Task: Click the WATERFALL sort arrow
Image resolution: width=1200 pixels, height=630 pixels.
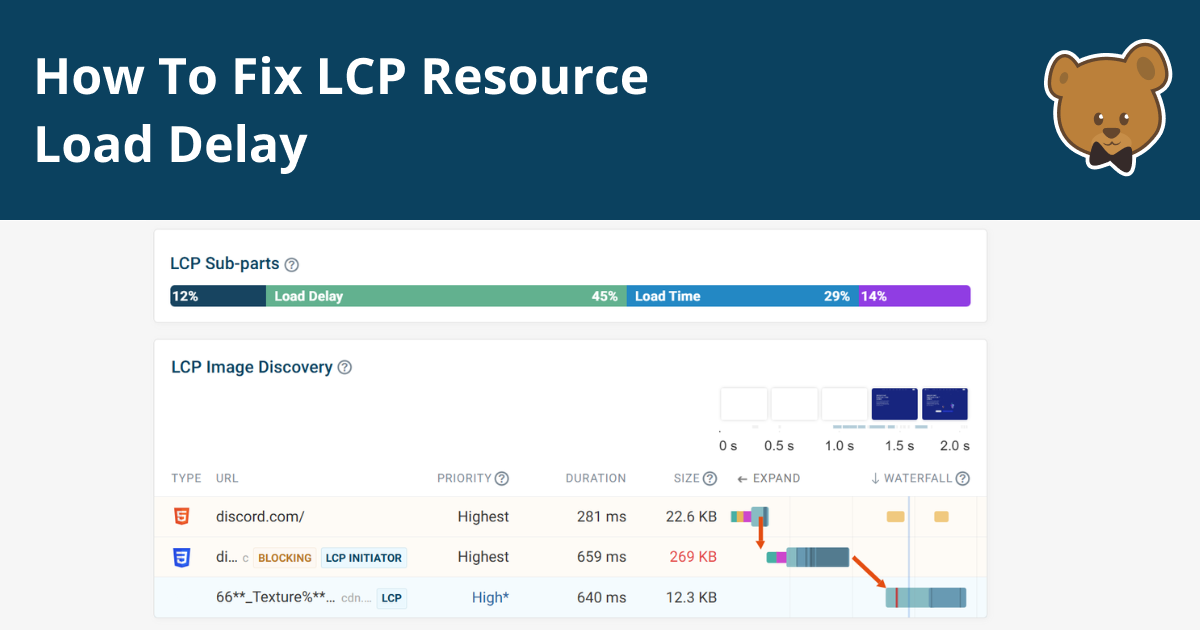Action: pos(875,478)
